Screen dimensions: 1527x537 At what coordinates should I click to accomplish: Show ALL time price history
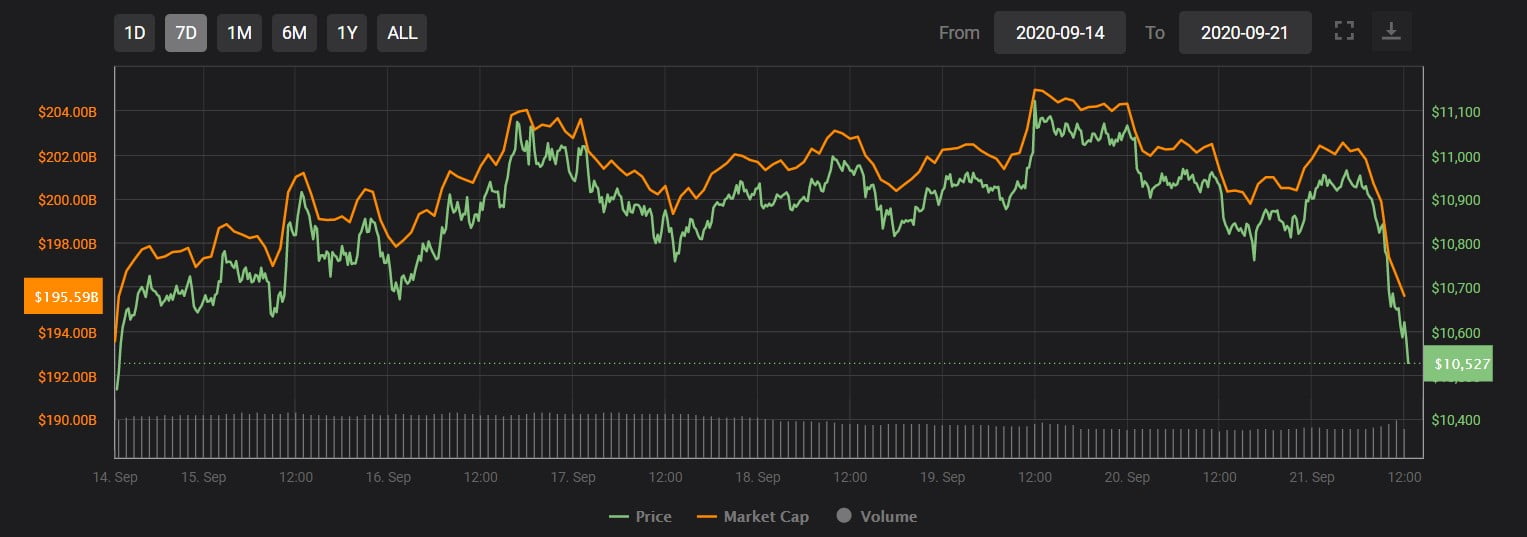(x=402, y=33)
